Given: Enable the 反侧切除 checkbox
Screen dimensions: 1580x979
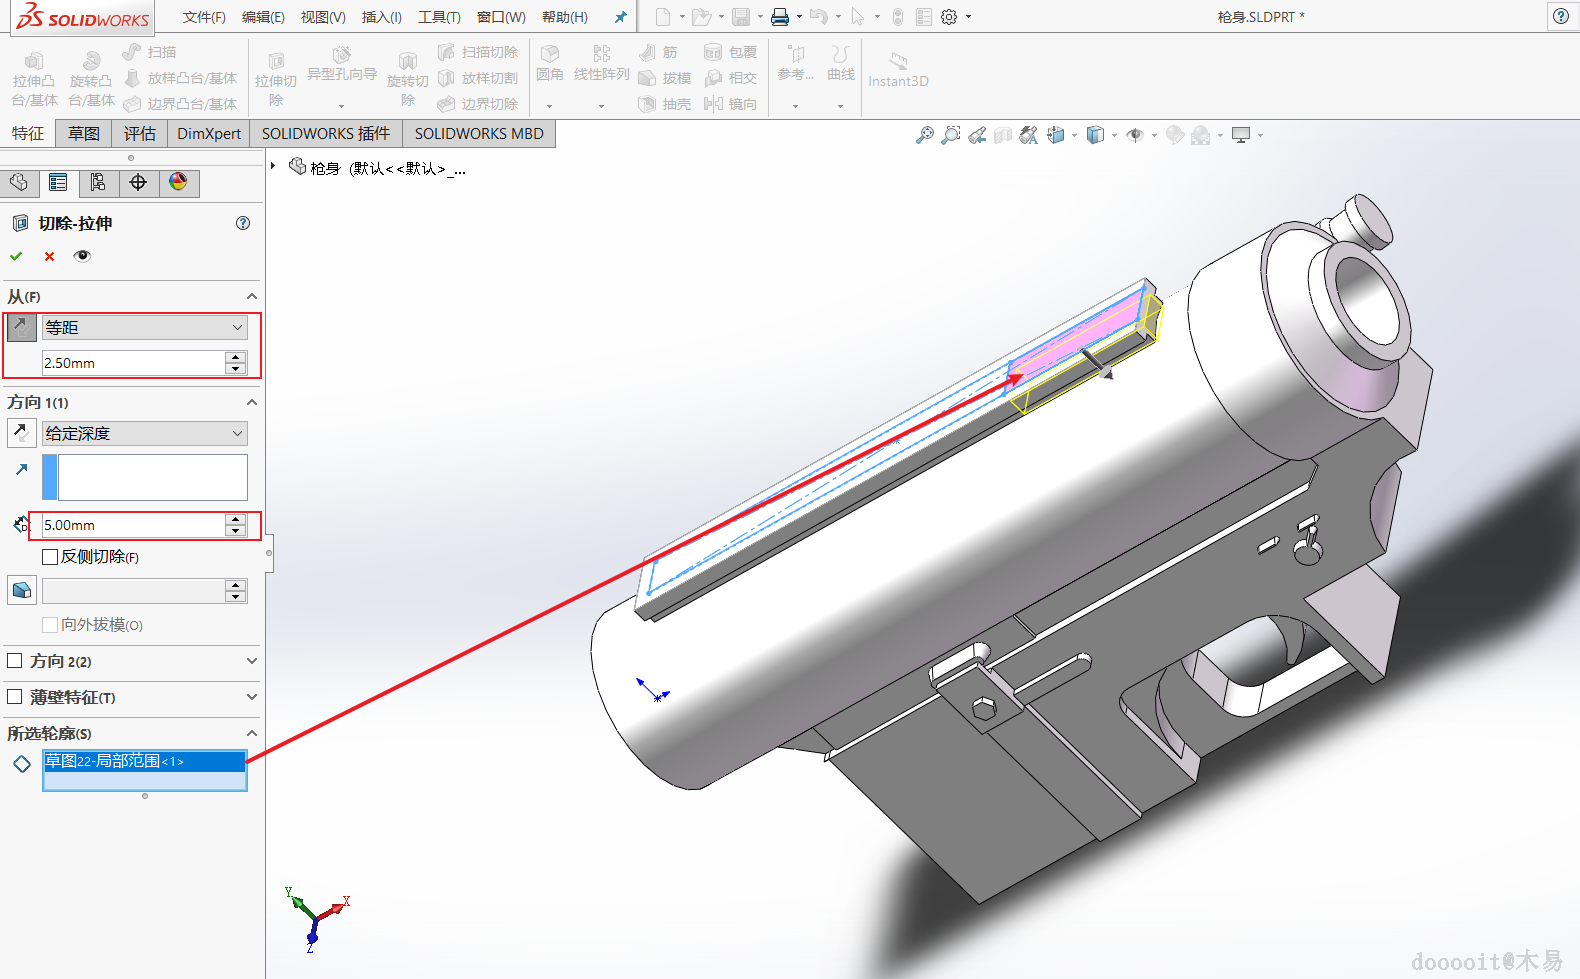Looking at the screenshot, I should point(50,557).
